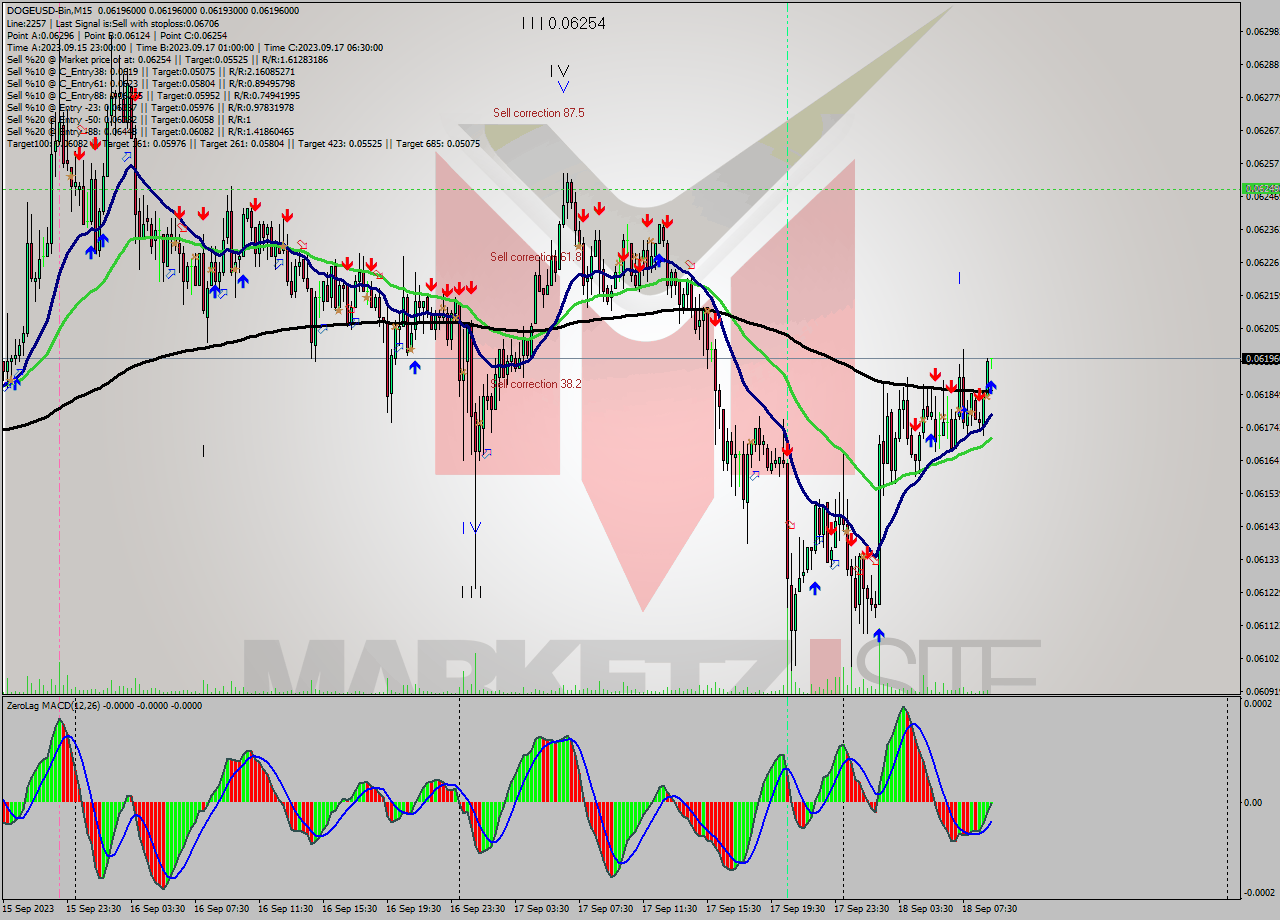Click the -0.0002 MACD scale label
Viewport: 1280px width, 920px height.
coord(1259,892)
